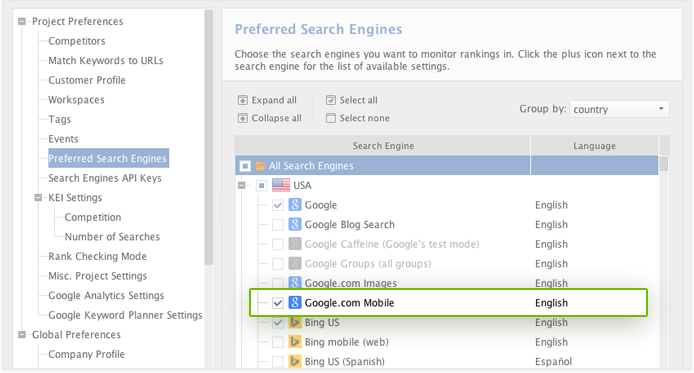The height and width of the screenshot is (373, 694).
Task: Open Competition under KEI Settings
Action: pyautogui.click(x=93, y=217)
